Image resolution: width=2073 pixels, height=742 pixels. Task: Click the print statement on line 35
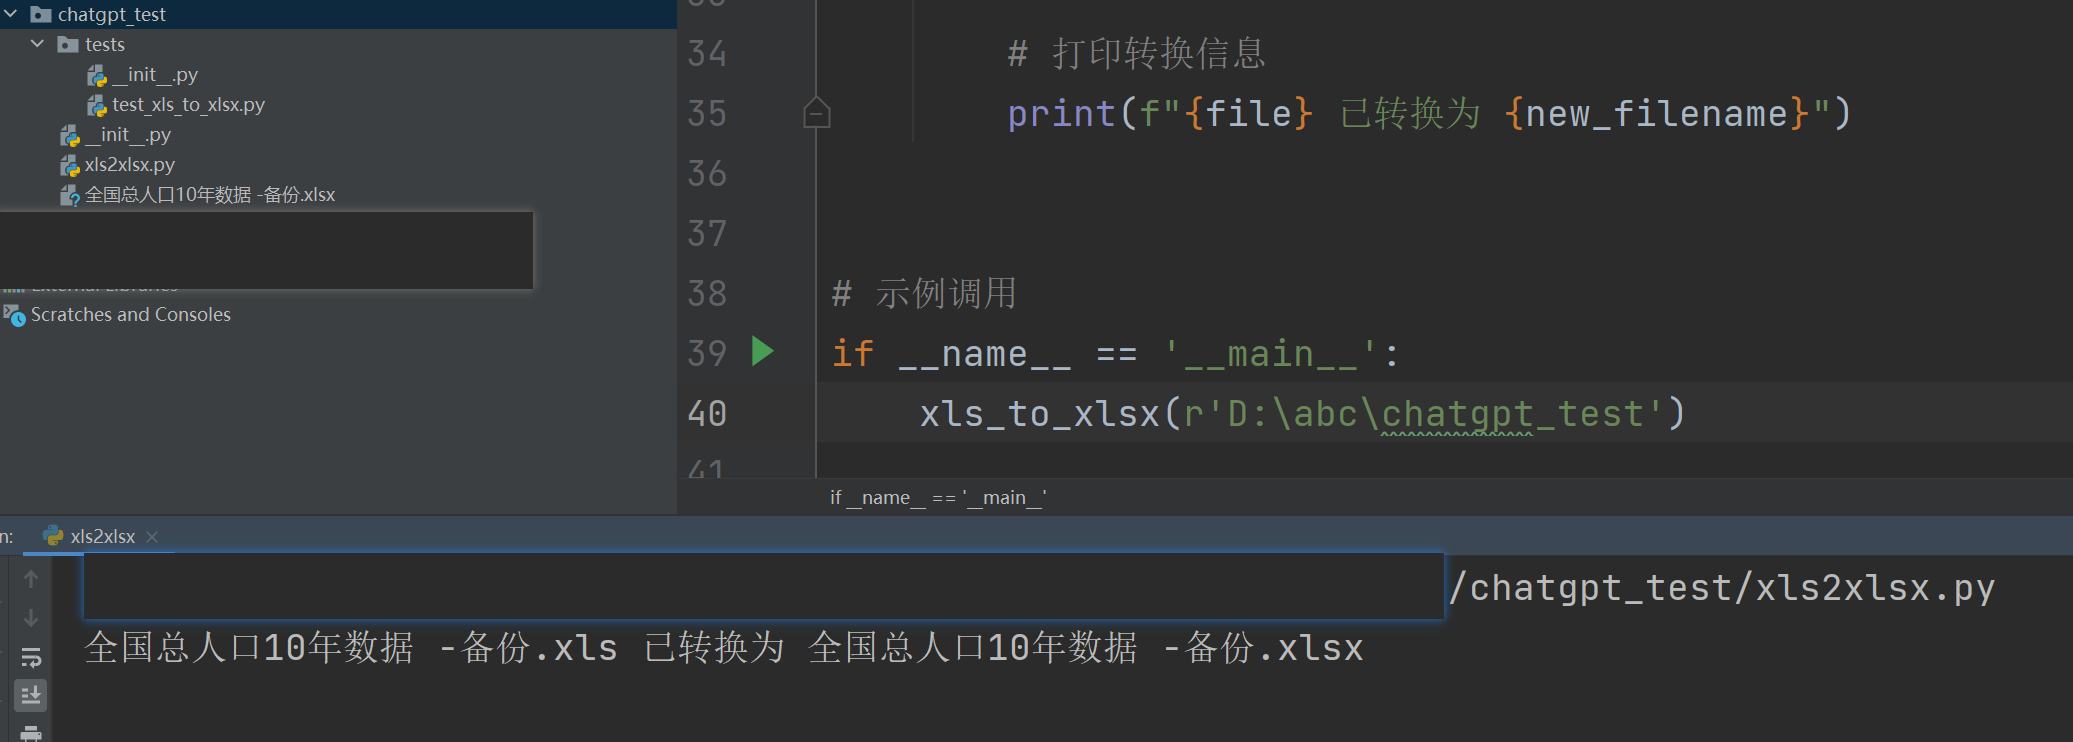pos(1430,113)
